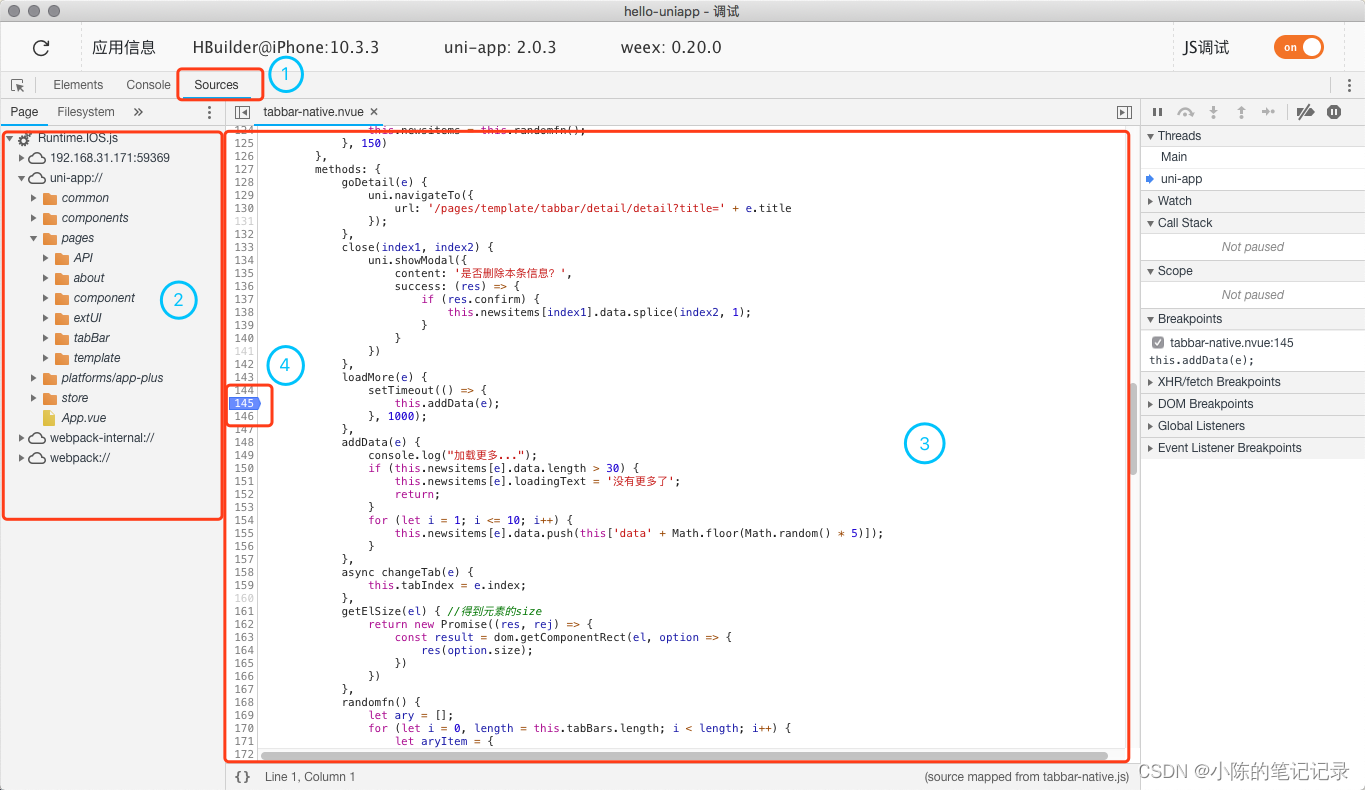
Task: Collapse the uni-app:// tree node
Action: click(22, 178)
